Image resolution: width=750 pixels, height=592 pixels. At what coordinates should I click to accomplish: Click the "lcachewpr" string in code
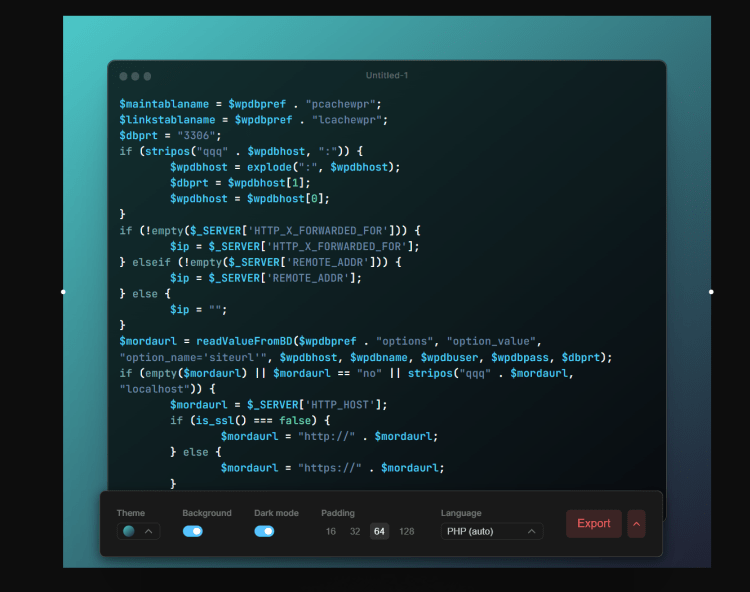coord(347,120)
